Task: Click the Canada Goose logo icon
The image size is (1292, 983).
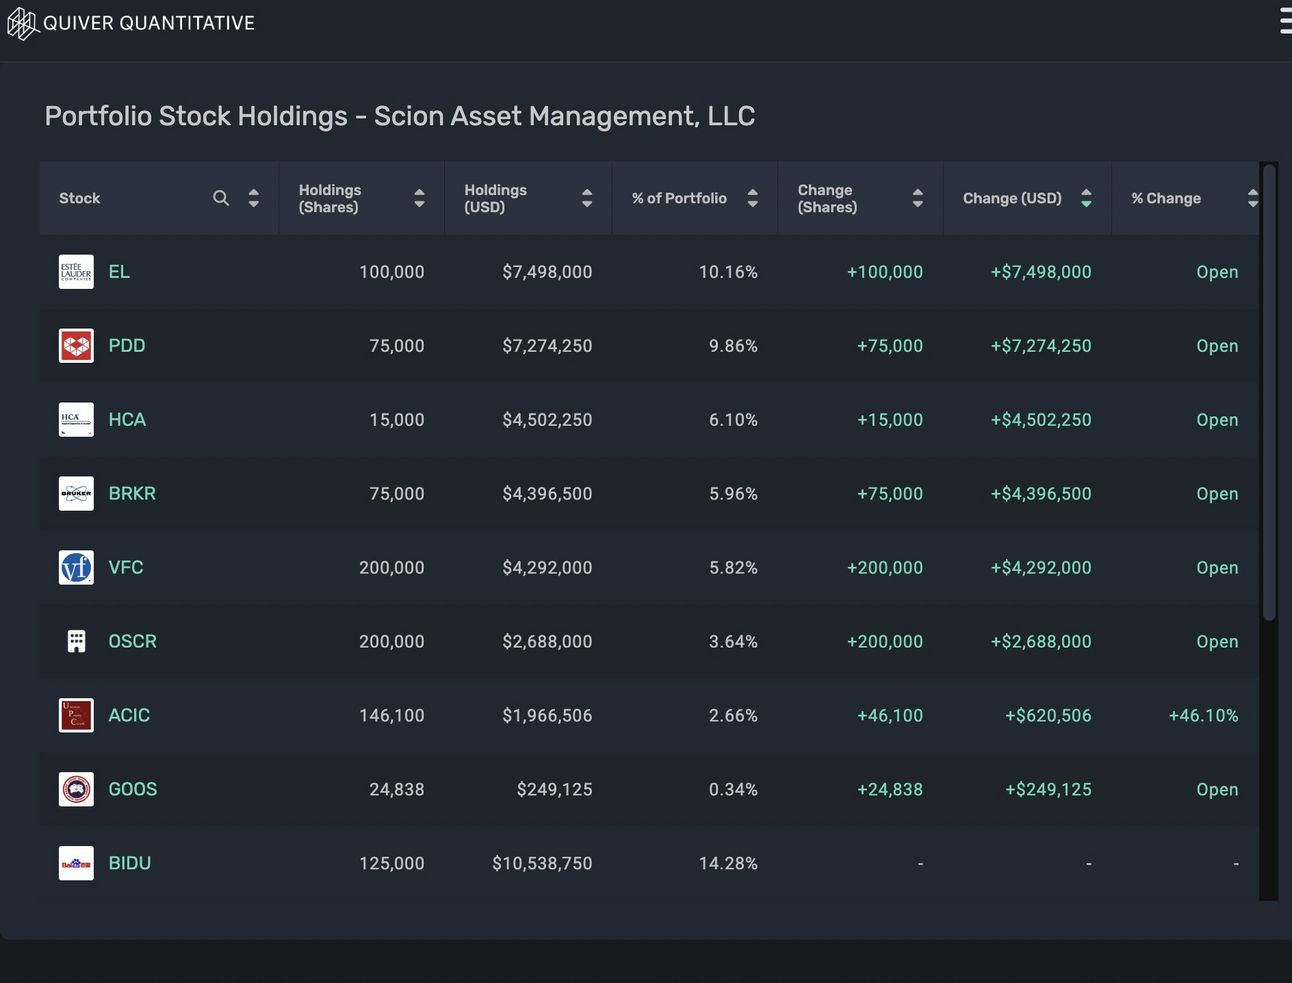Action: click(x=76, y=790)
